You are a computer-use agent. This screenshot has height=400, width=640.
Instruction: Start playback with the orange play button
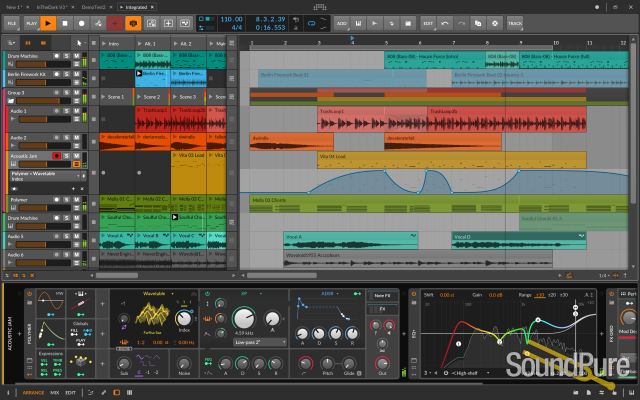tap(48, 23)
